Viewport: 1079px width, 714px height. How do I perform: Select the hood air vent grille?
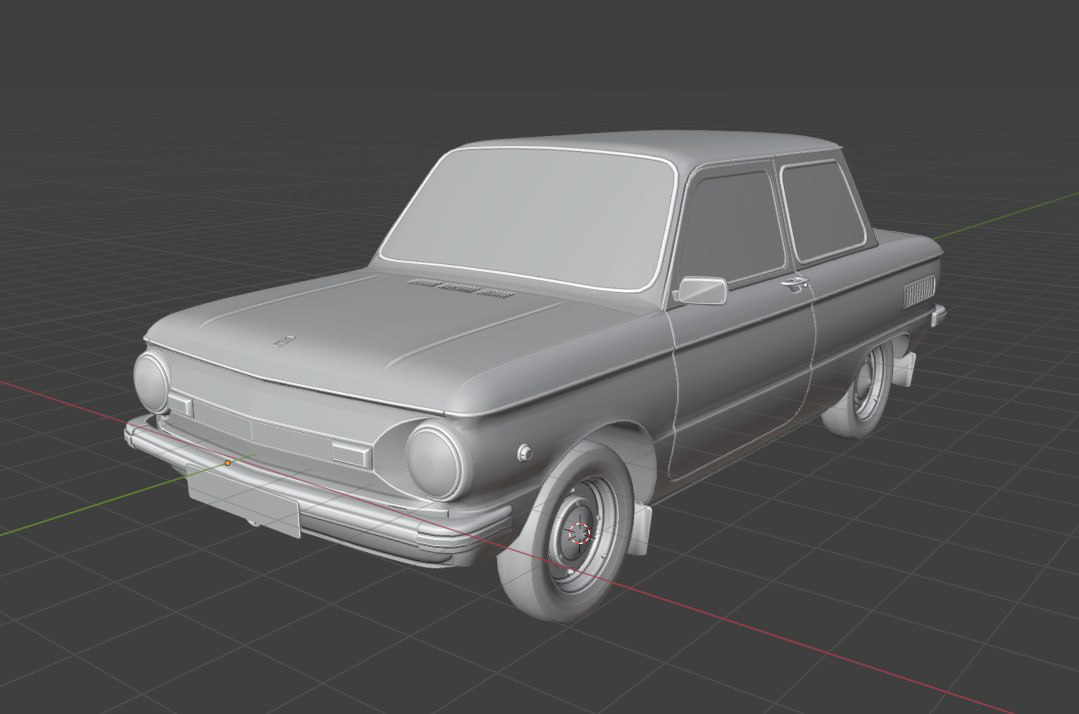[461, 289]
